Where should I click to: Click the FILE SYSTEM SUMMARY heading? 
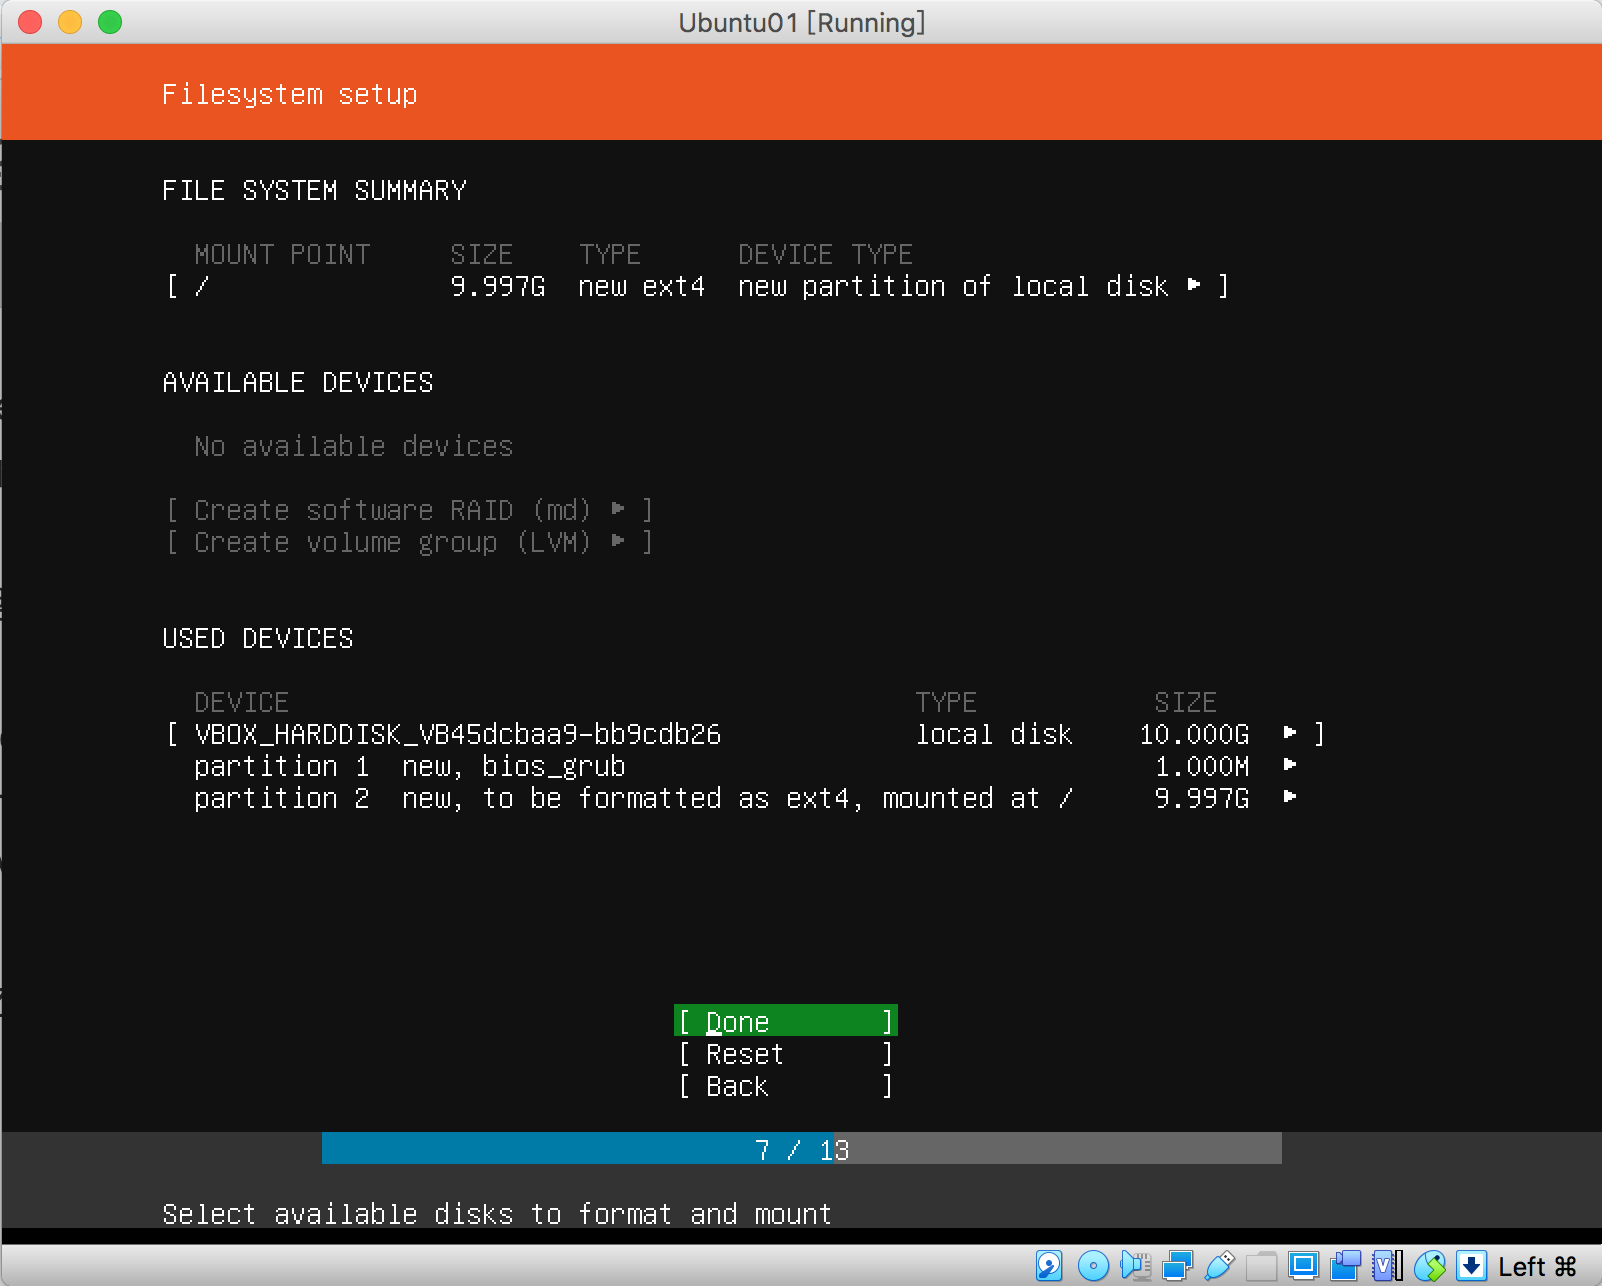click(x=314, y=190)
